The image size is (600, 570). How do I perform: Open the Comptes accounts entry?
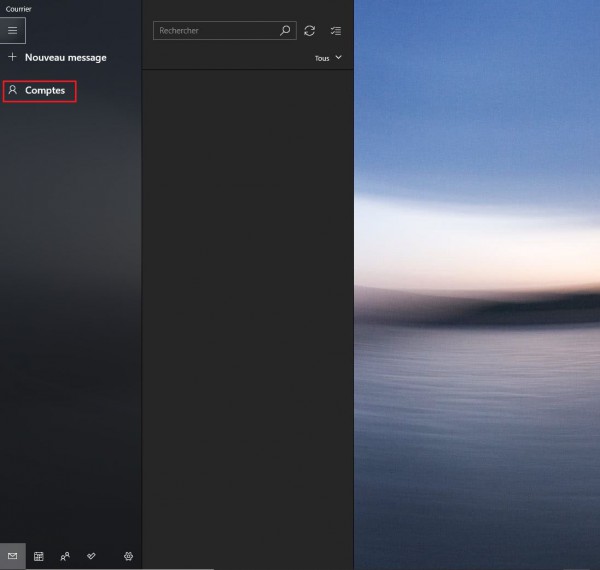[x=45, y=91]
